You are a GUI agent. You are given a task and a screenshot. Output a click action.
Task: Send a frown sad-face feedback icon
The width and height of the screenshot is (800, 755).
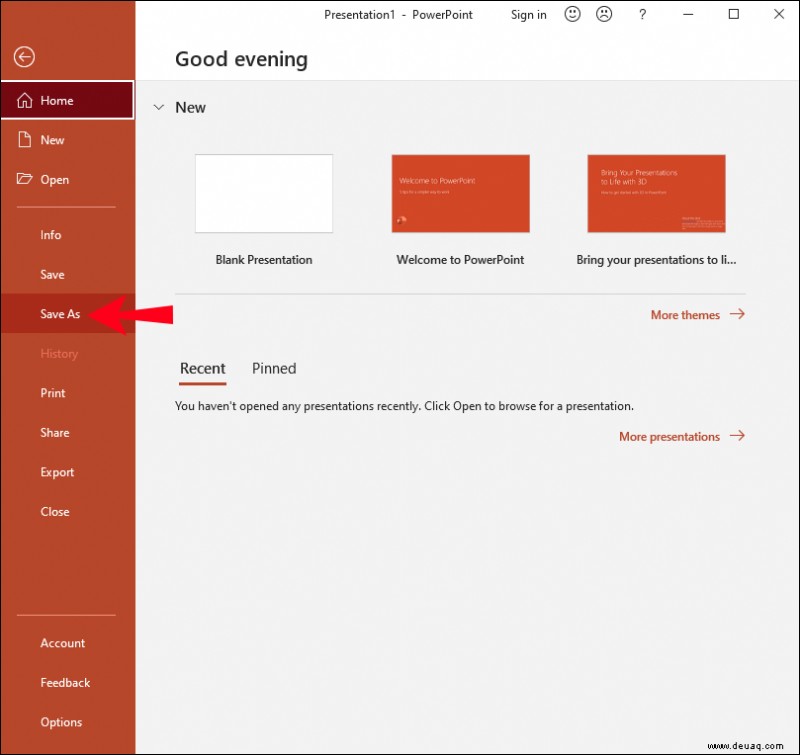pyautogui.click(x=604, y=14)
